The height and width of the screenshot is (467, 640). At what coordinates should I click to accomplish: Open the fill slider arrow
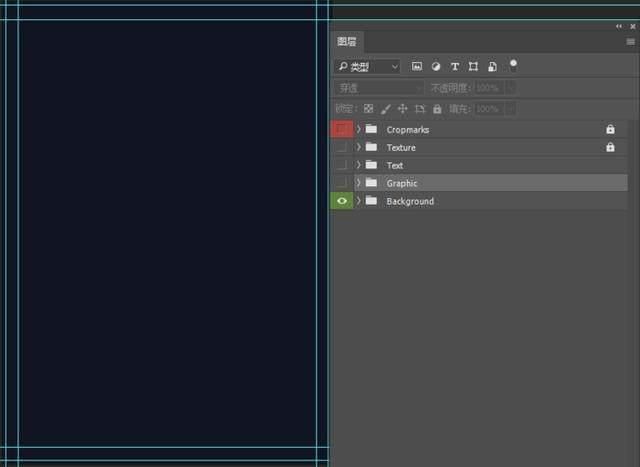point(510,109)
